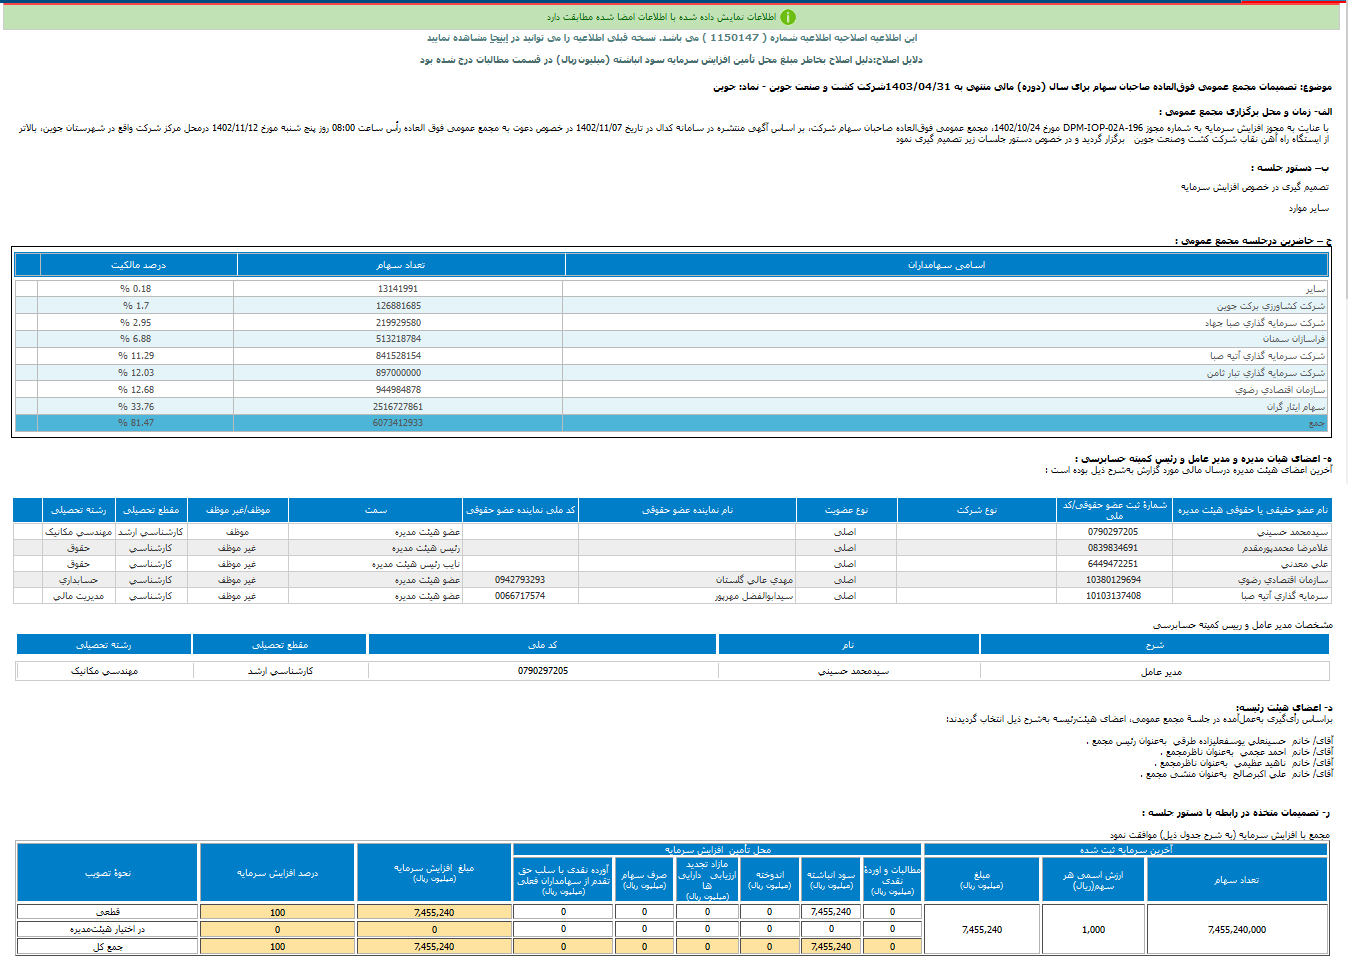Click the کد ملی header in CEO table
This screenshot has width=1348, height=974.
click(x=542, y=645)
